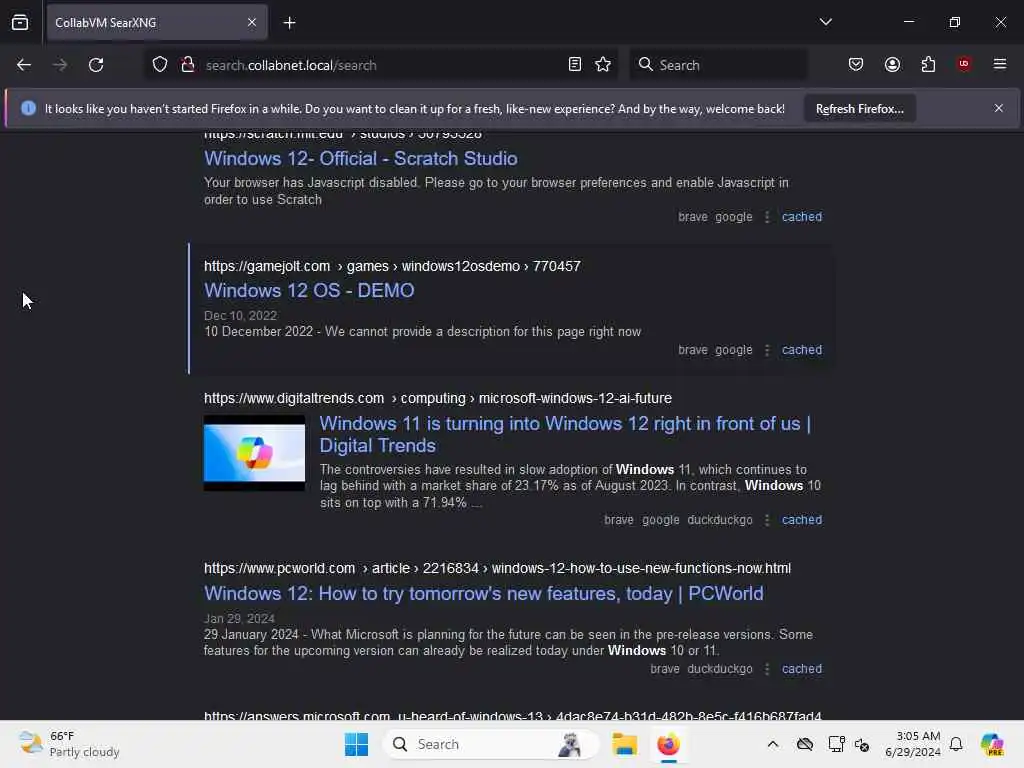This screenshot has width=1024, height=768.
Task: Click 'Dec 10, 2022' date text
Action: coord(240,315)
